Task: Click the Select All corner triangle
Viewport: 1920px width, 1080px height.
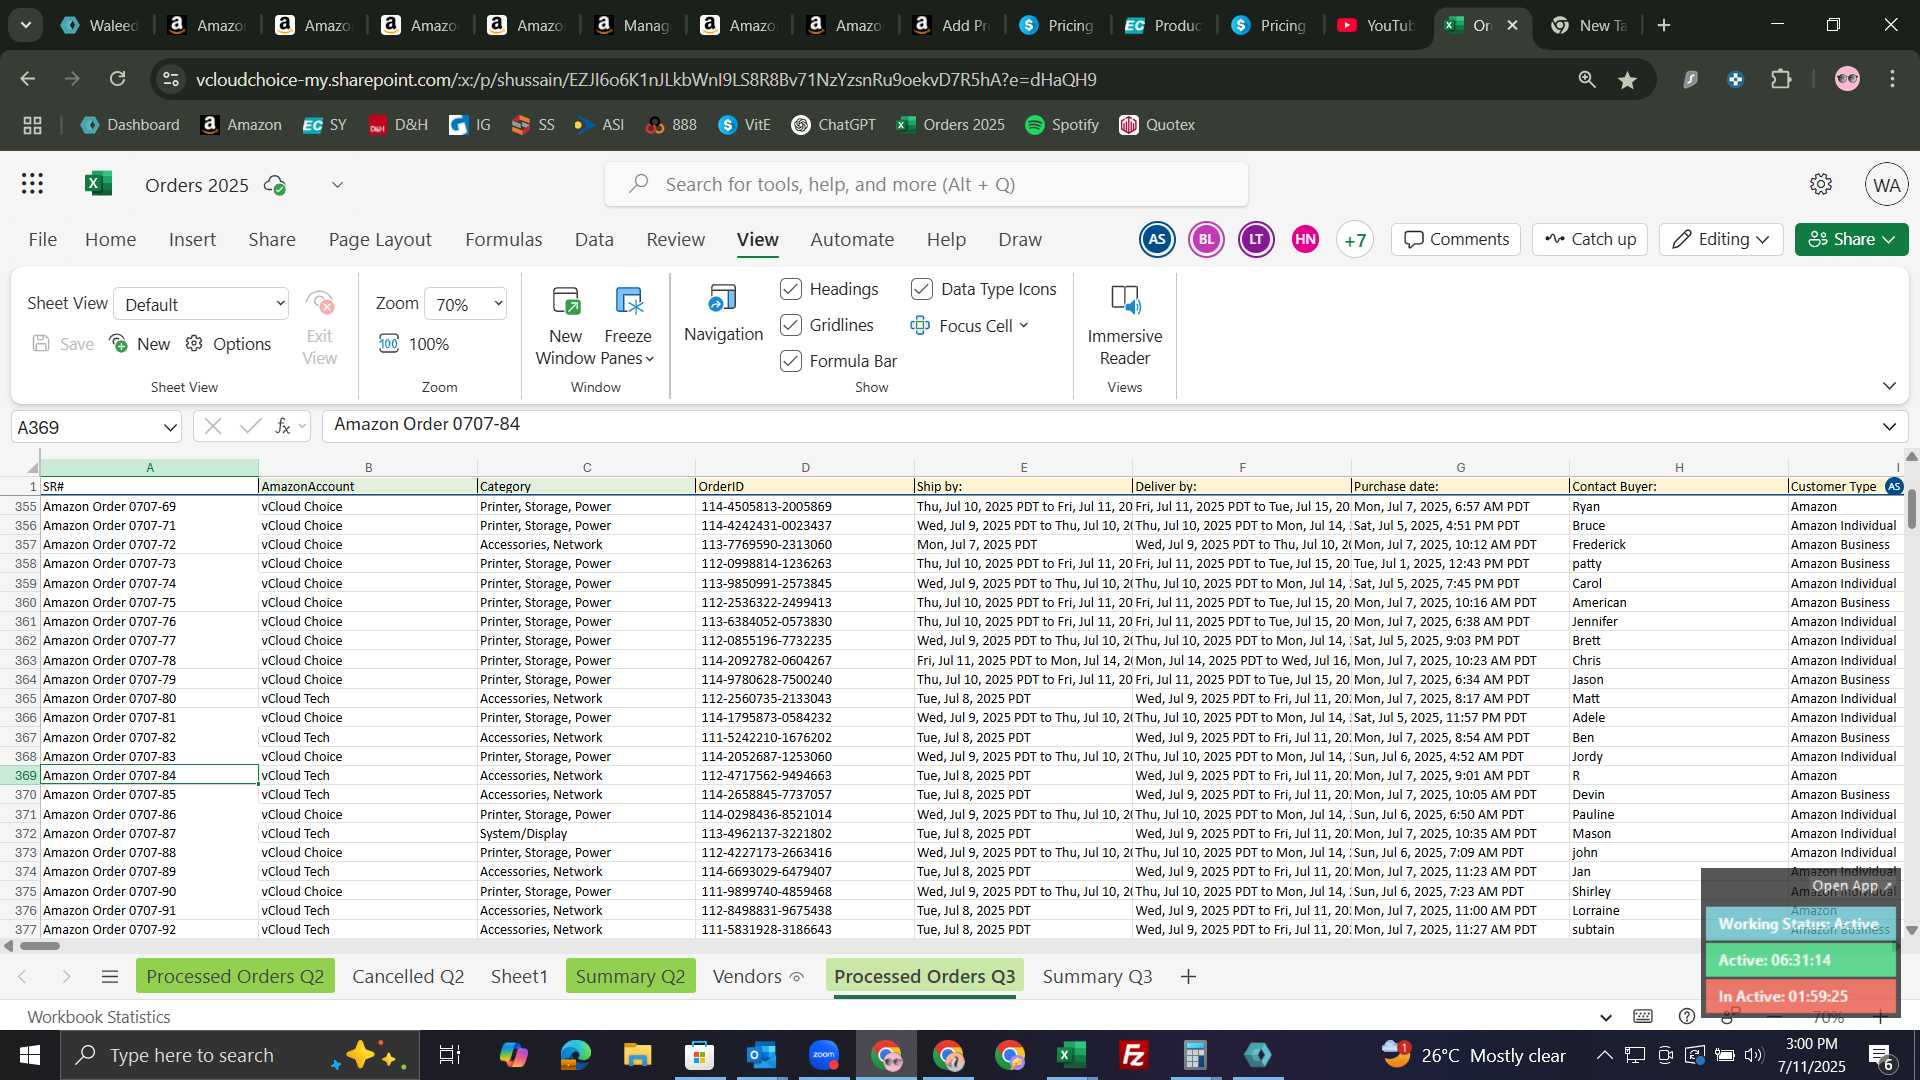Action: 32,467
